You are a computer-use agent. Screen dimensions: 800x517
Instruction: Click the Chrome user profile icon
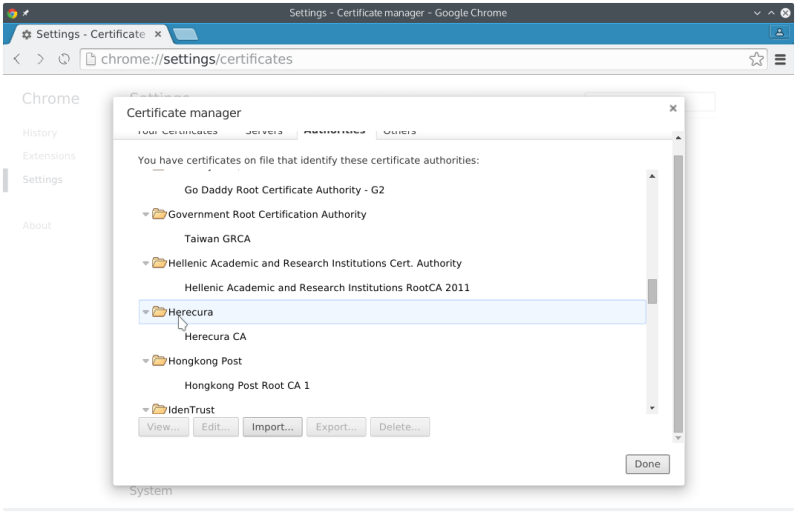point(778,32)
